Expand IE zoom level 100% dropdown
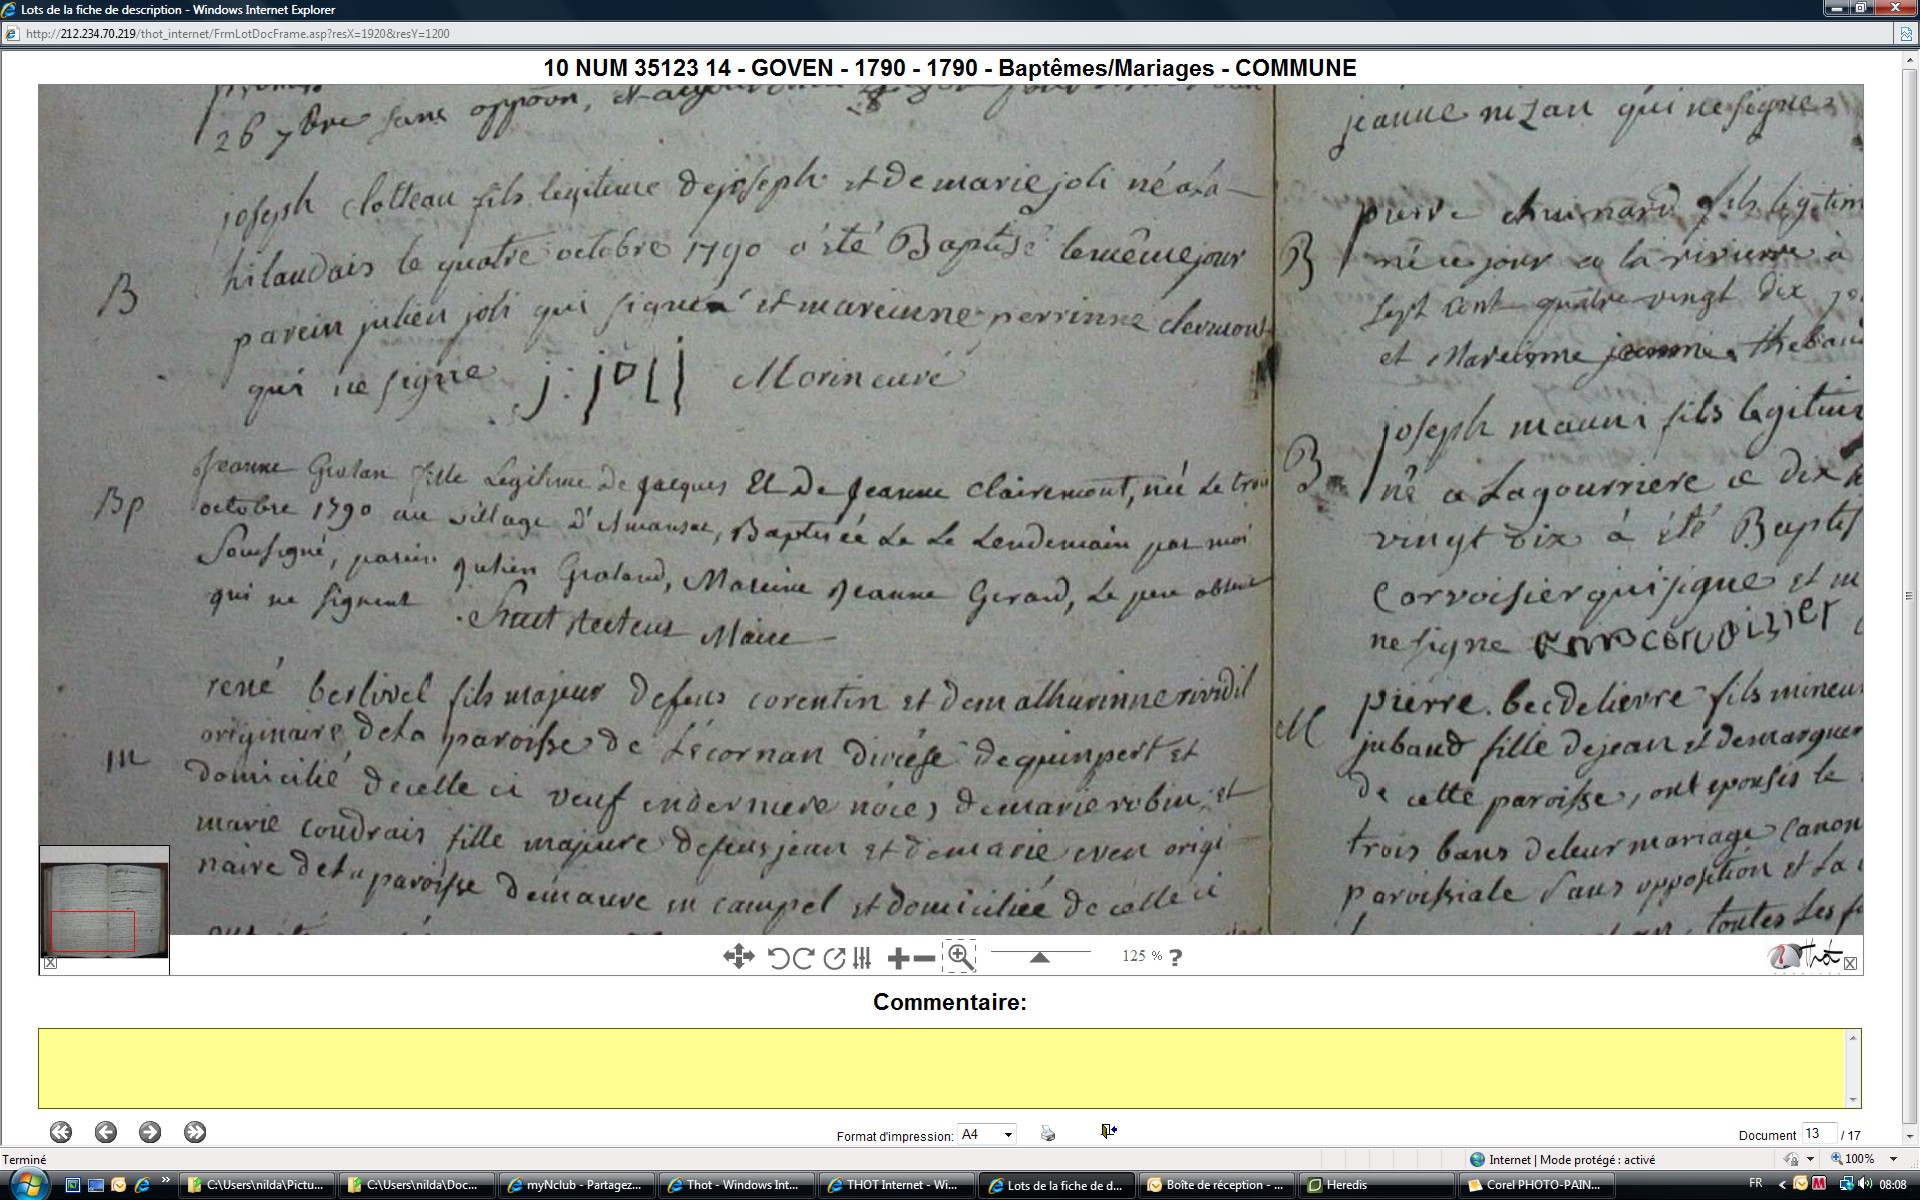The height and width of the screenshot is (1200, 1920). tap(1892, 1159)
